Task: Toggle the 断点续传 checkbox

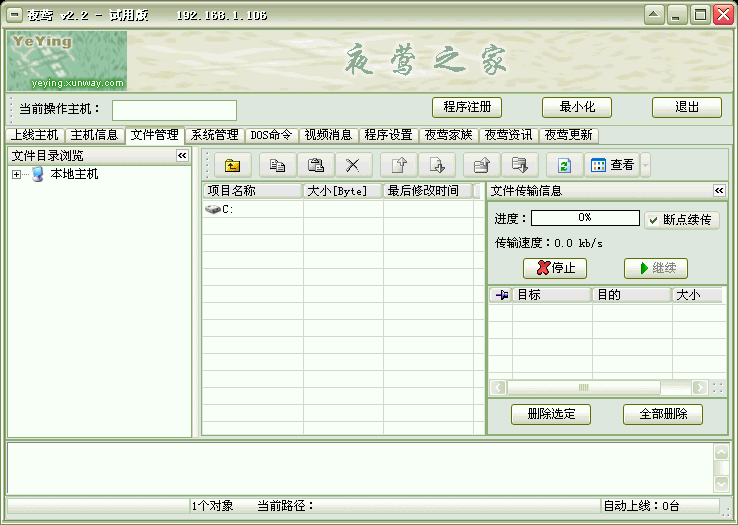Action: [653, 220]
